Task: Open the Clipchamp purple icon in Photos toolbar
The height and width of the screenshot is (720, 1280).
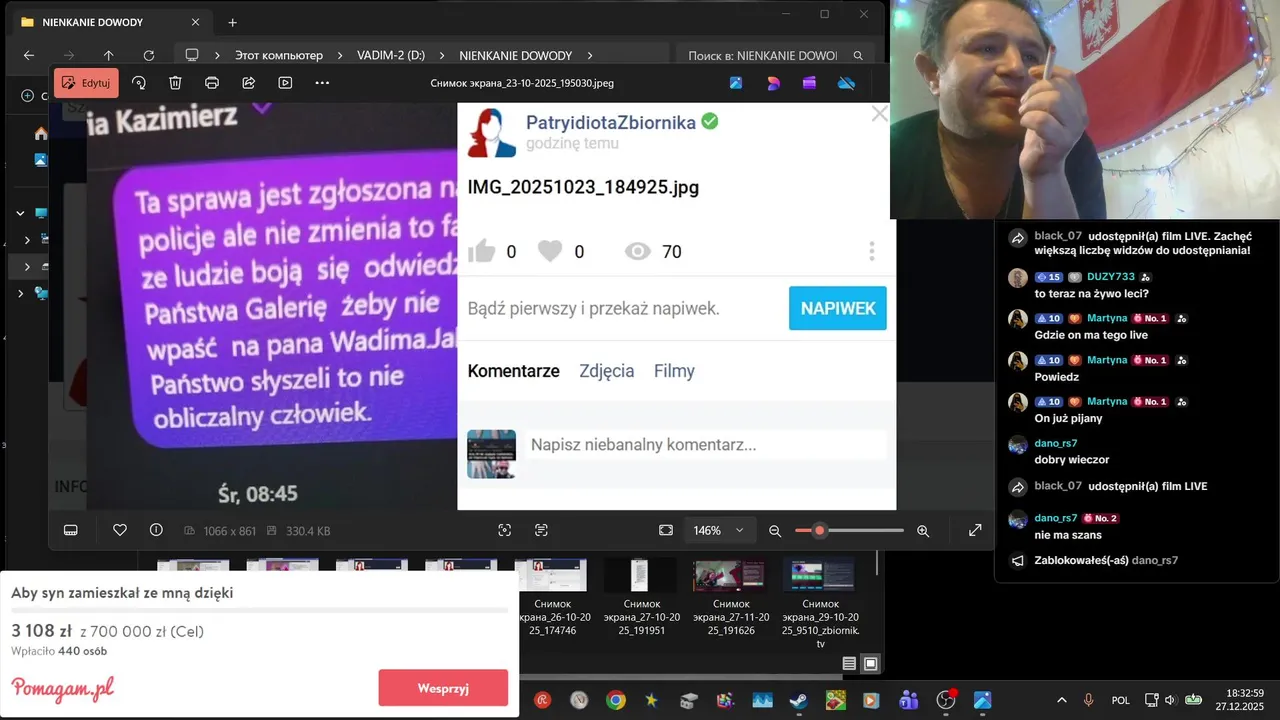Action: click(x=809, y=83)
